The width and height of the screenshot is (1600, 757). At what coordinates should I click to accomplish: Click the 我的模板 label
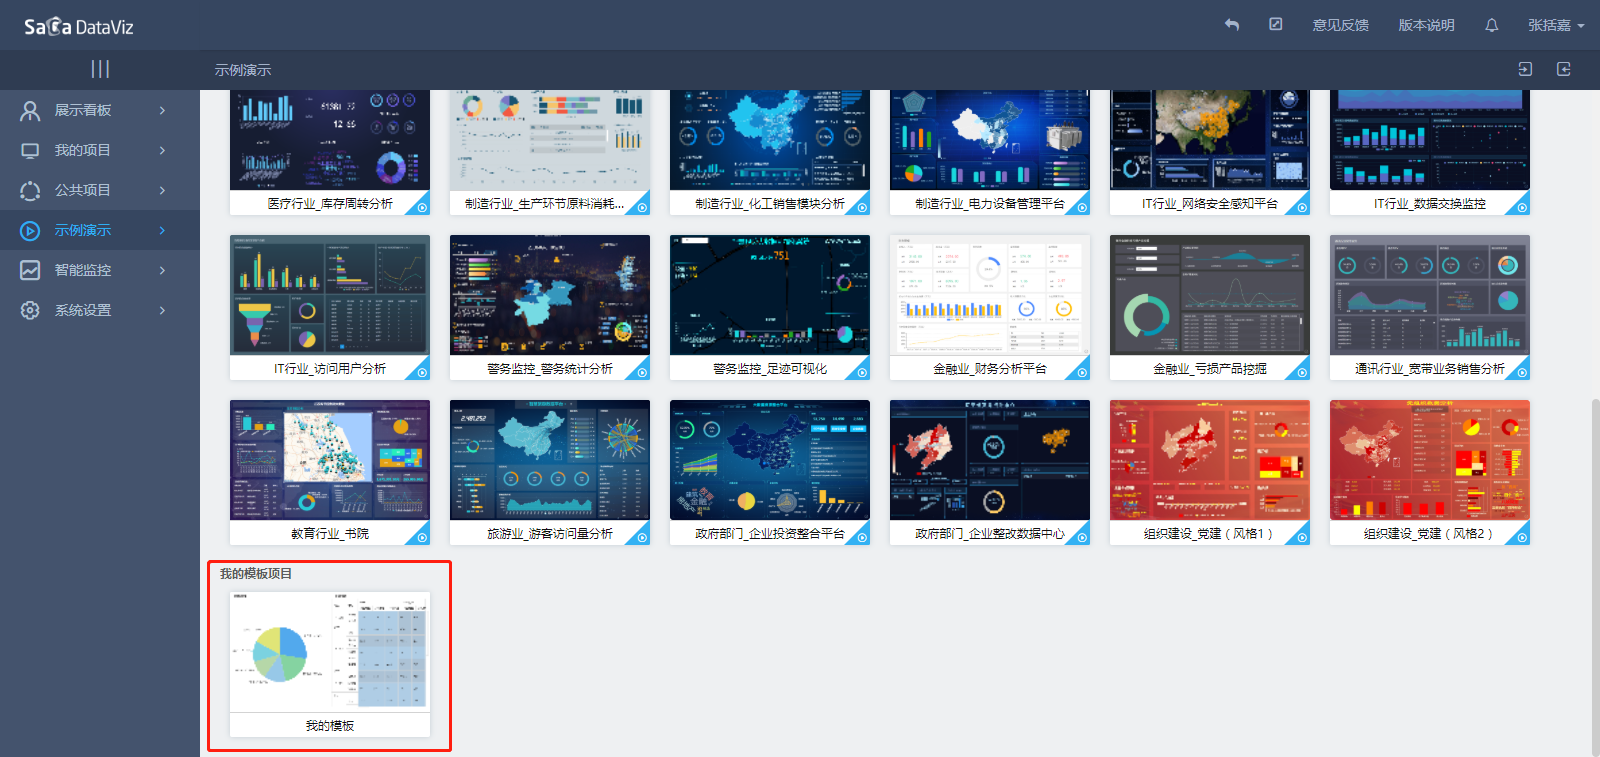coord(330,725)
